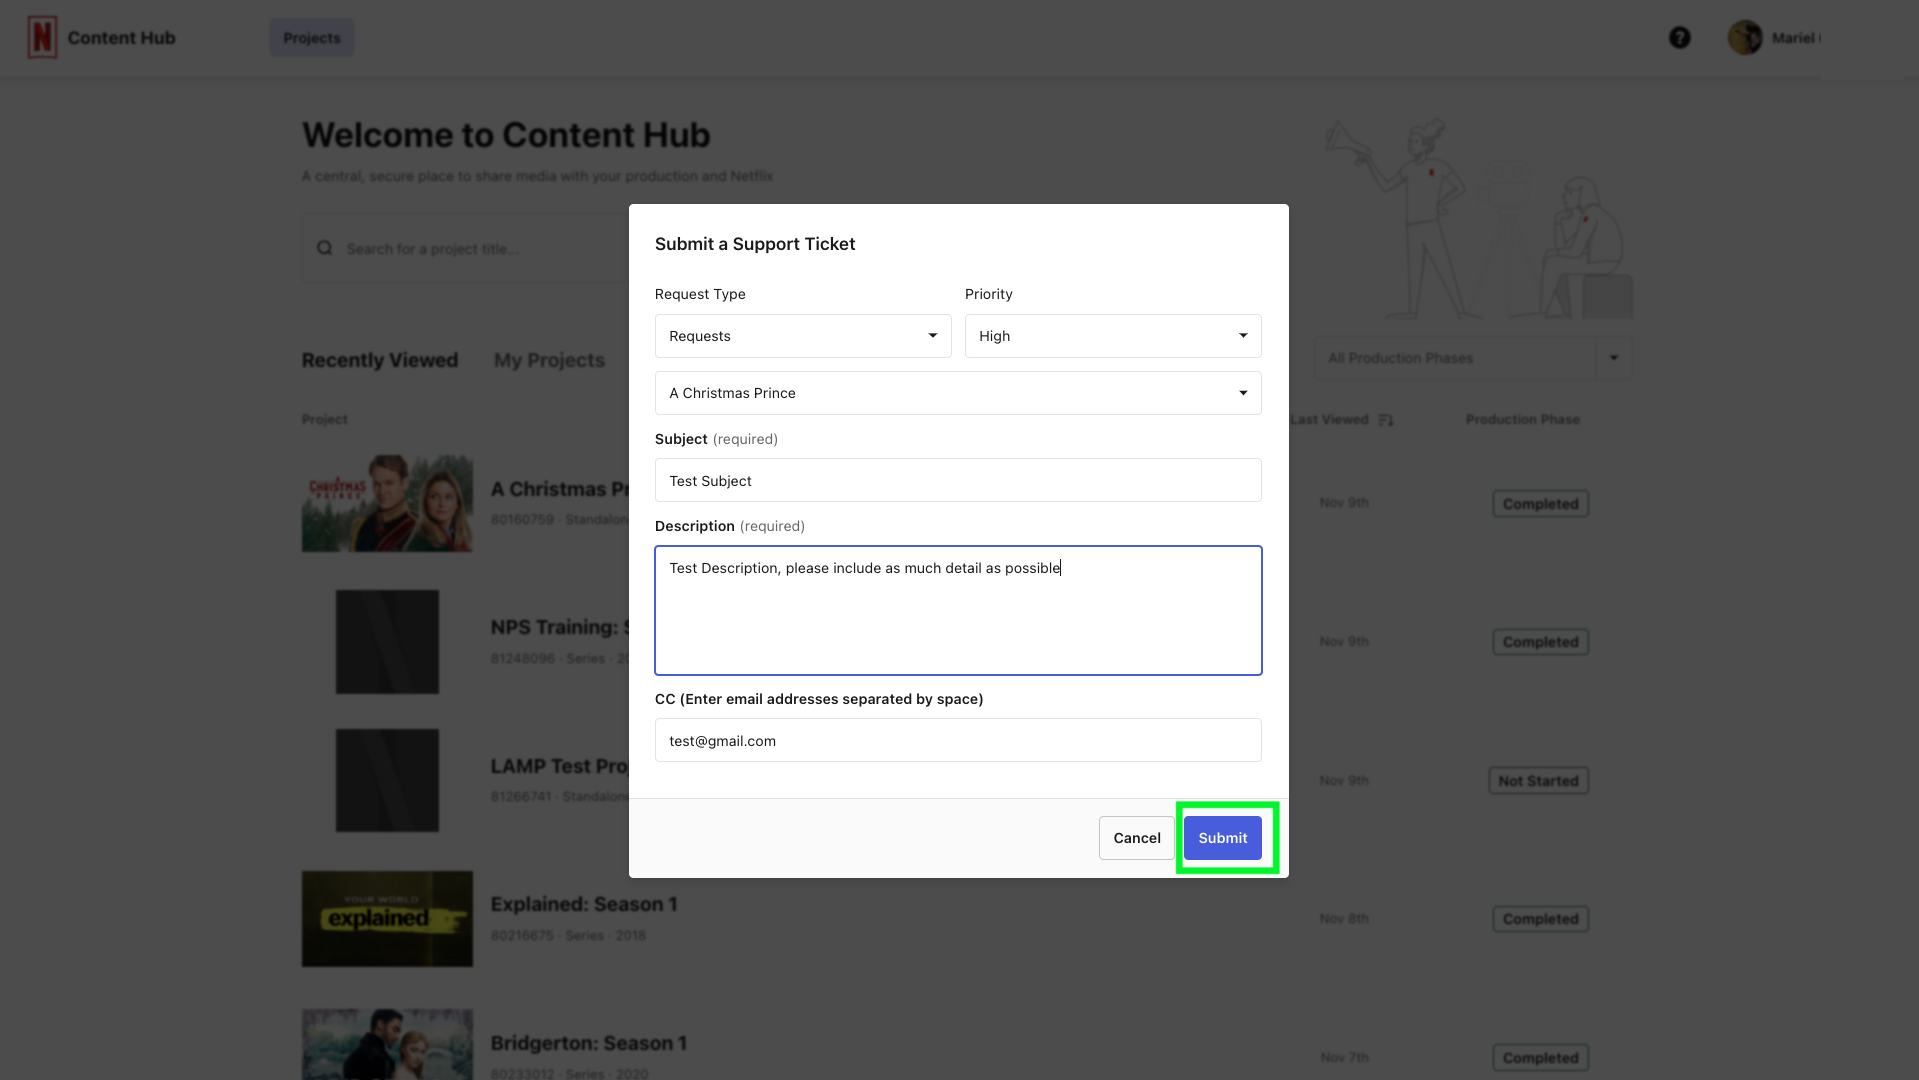Click the Not Started badge for LAMP Test
The height and width of the screenshot is (1080, 1919).
pos(1538,781)
